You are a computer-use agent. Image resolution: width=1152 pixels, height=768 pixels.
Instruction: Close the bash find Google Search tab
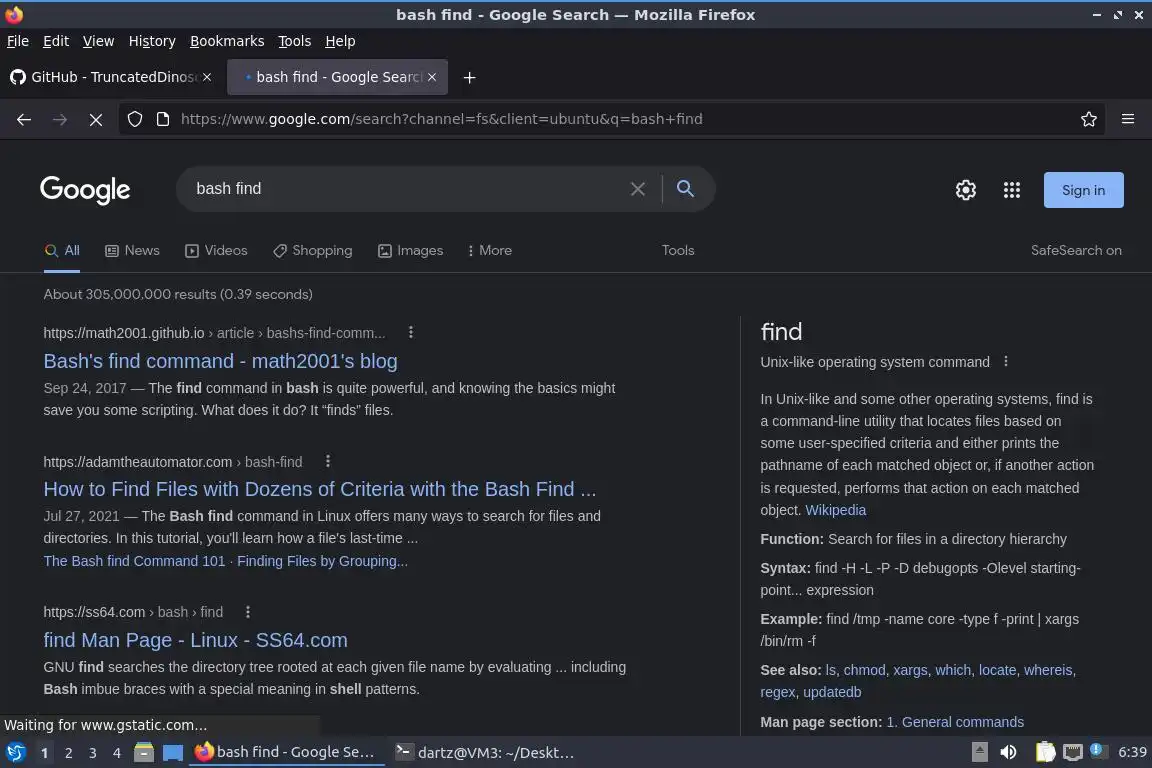[x=432, y=77]
